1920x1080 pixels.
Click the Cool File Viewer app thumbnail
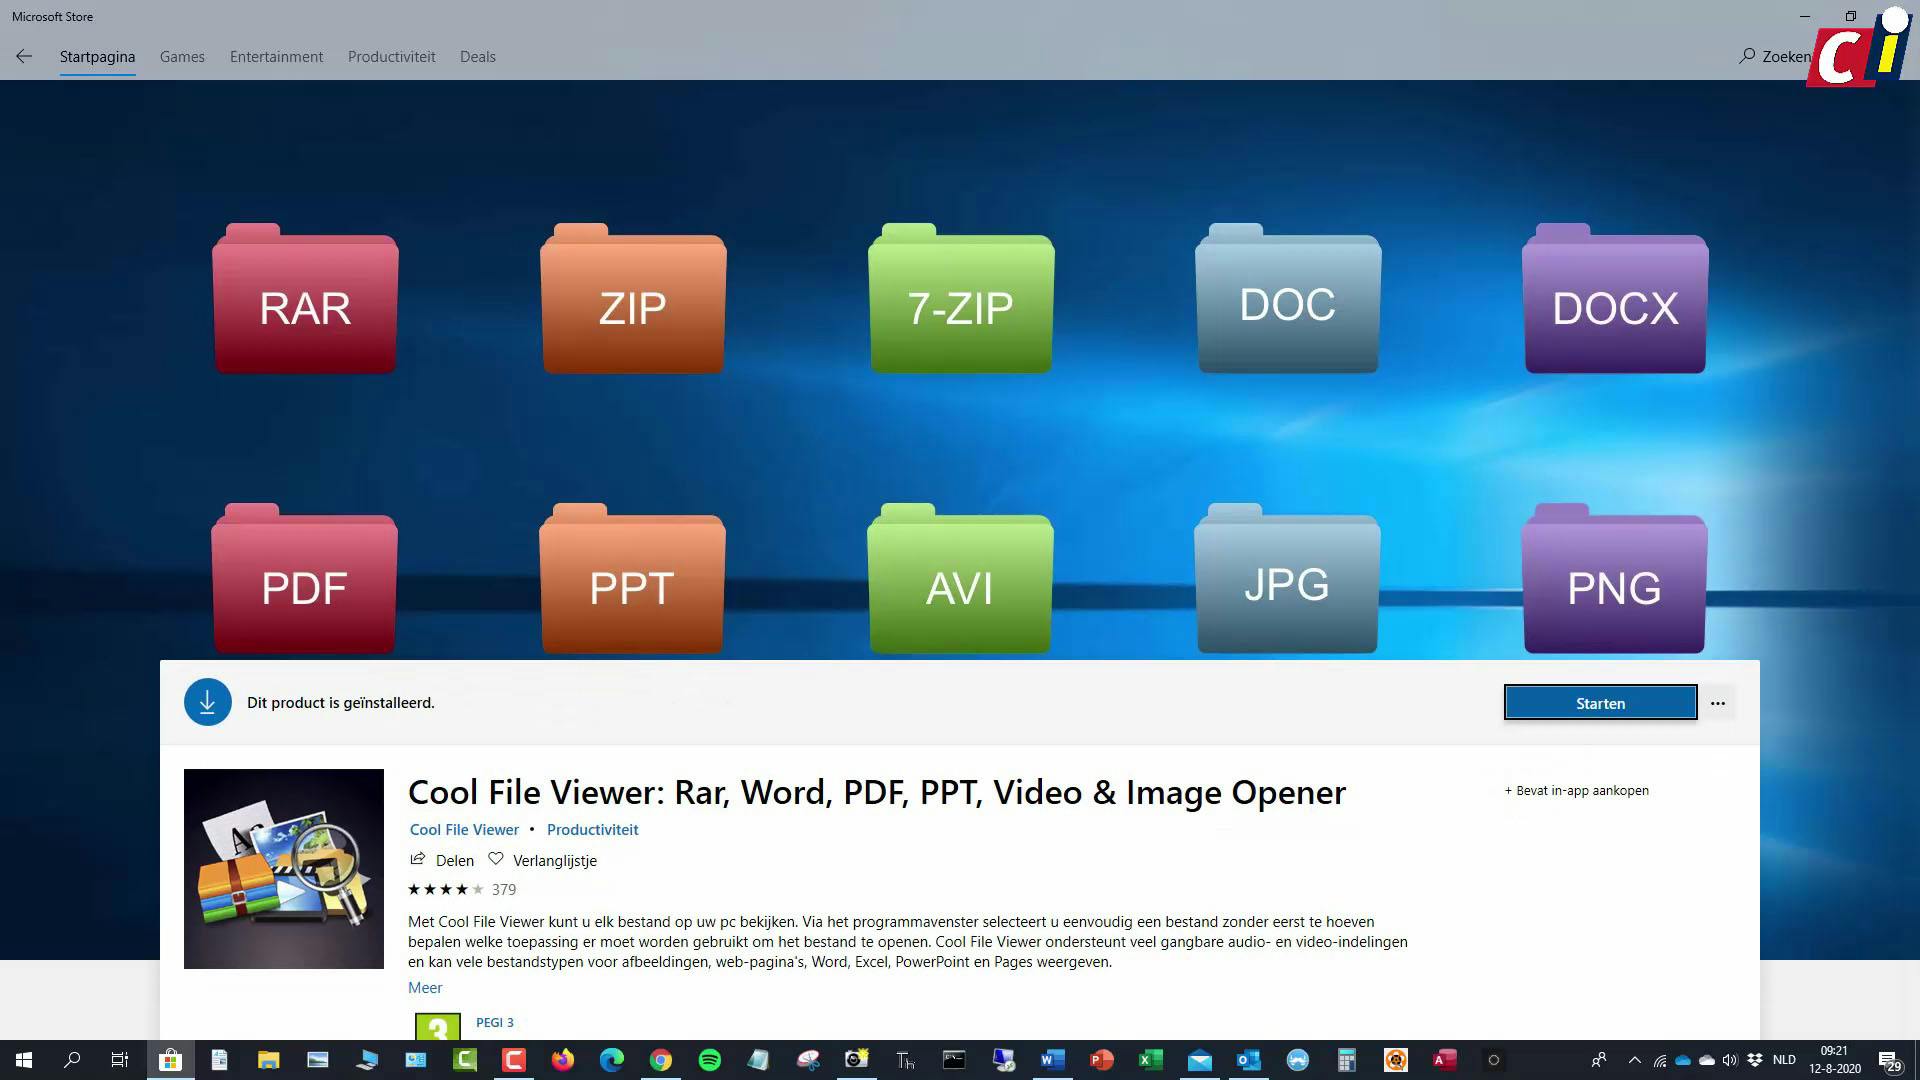(283, 868)
